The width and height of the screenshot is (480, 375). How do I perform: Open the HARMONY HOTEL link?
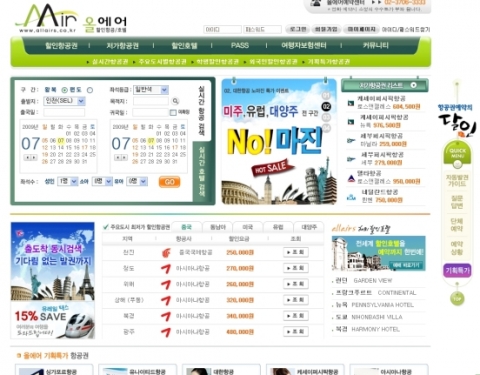pyautogui.click(x=375, y=329)
